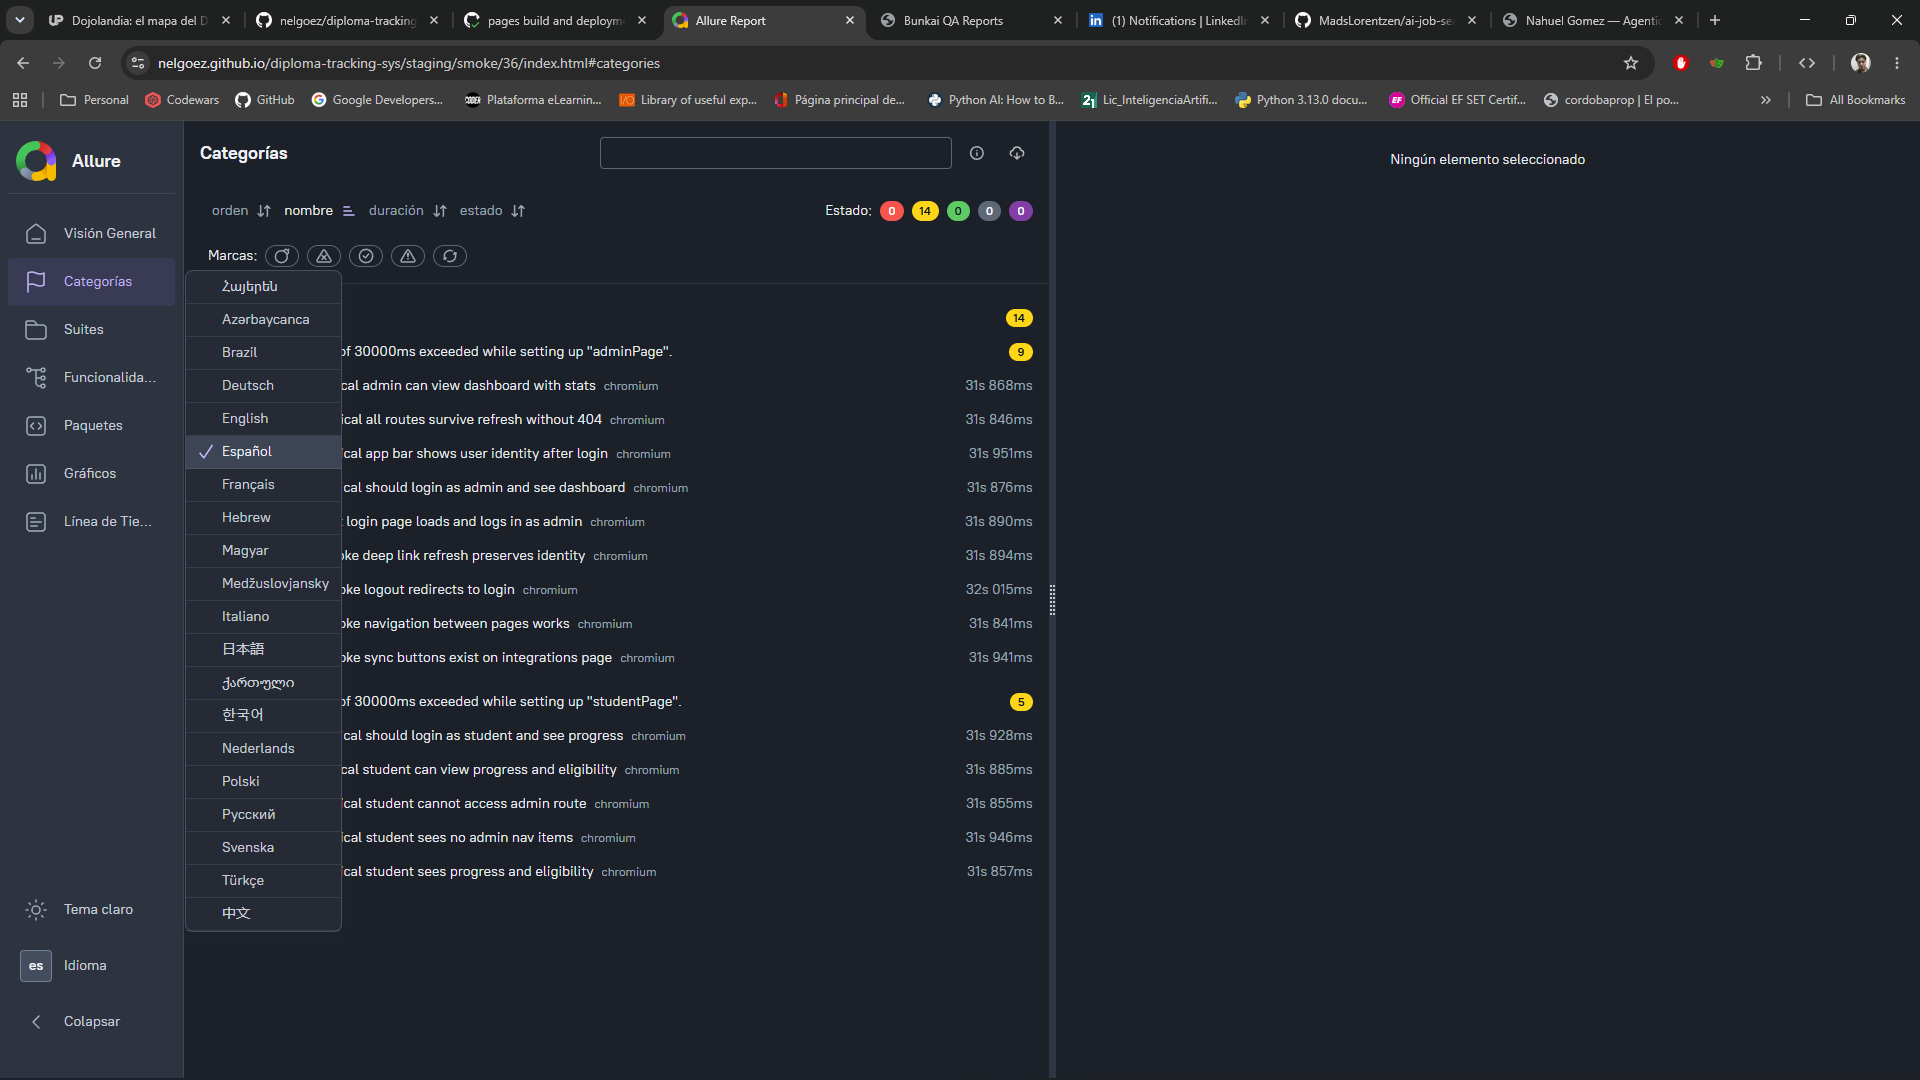Select Français from the language list
The height and width of the screenshot is (1080, 1920).
pyautogui.click(x=264, y=484)
